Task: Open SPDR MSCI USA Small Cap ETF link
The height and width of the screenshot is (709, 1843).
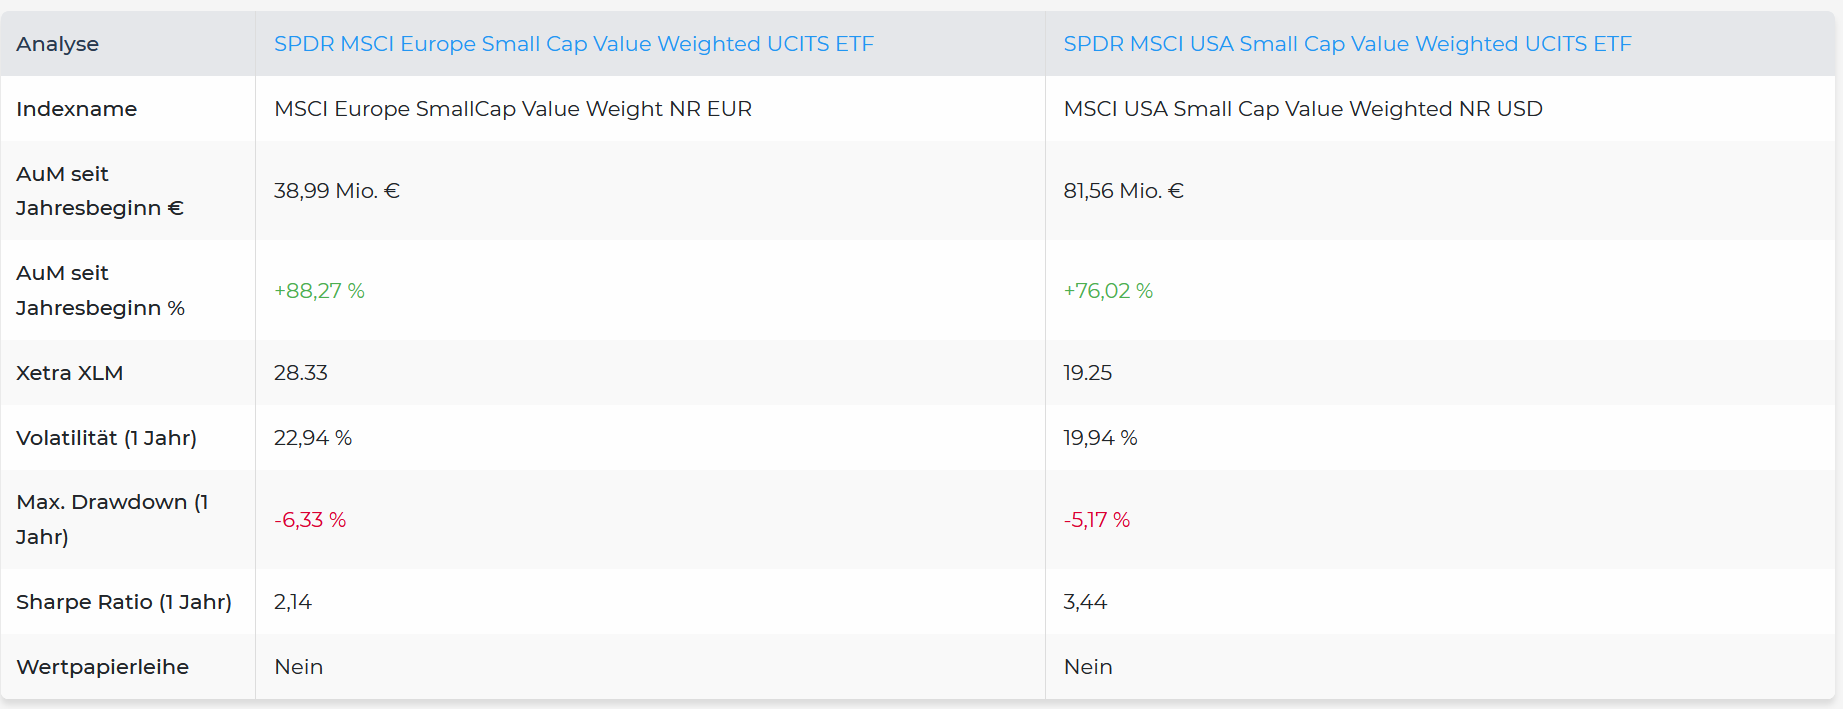Action: [x=1346, y=44]
